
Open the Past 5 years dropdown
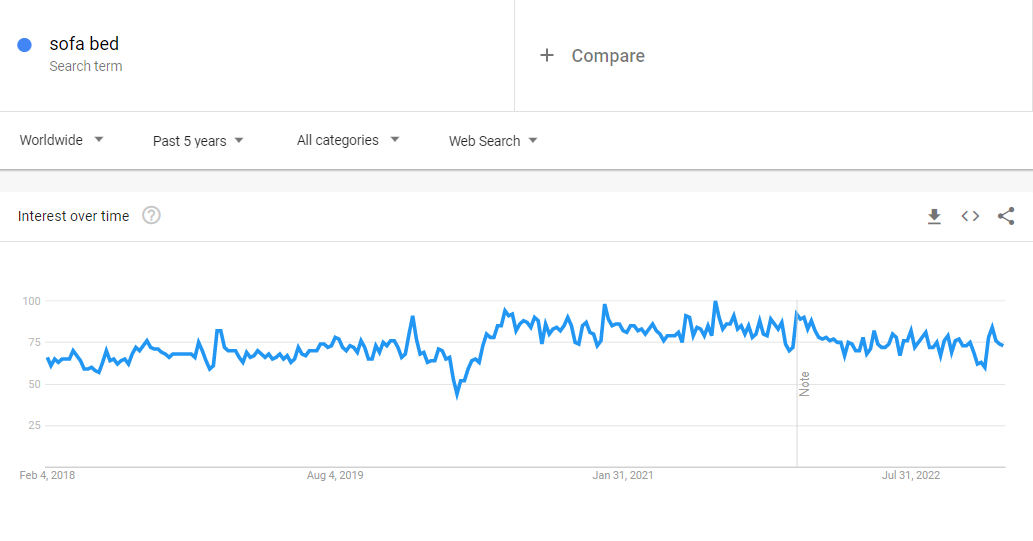click(198, 141)
